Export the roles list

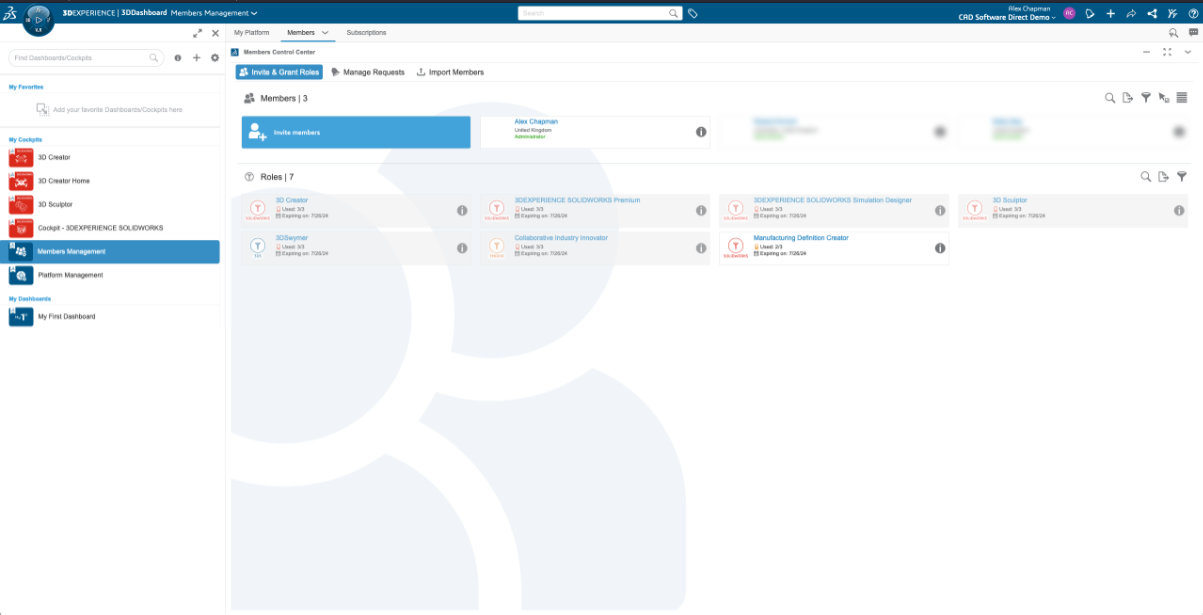tap(1163, 177)
